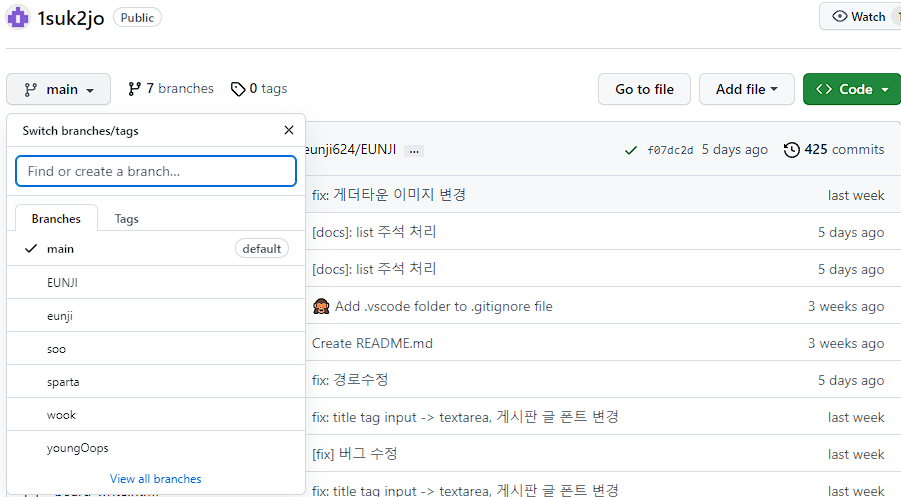Expand commit message via the ellipsis button
901x497 pixels.
[414, 151]
